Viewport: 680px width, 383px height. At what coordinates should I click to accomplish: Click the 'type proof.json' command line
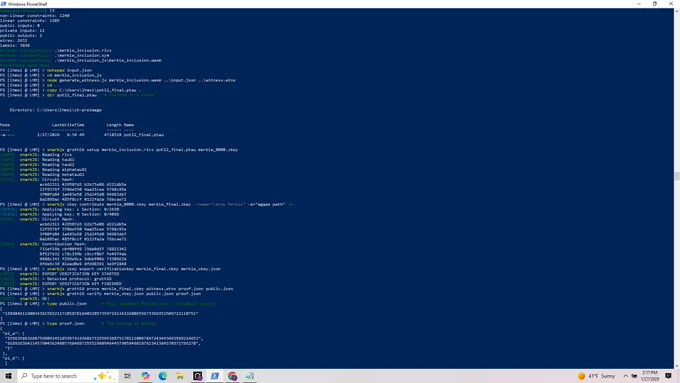[78, 324]
